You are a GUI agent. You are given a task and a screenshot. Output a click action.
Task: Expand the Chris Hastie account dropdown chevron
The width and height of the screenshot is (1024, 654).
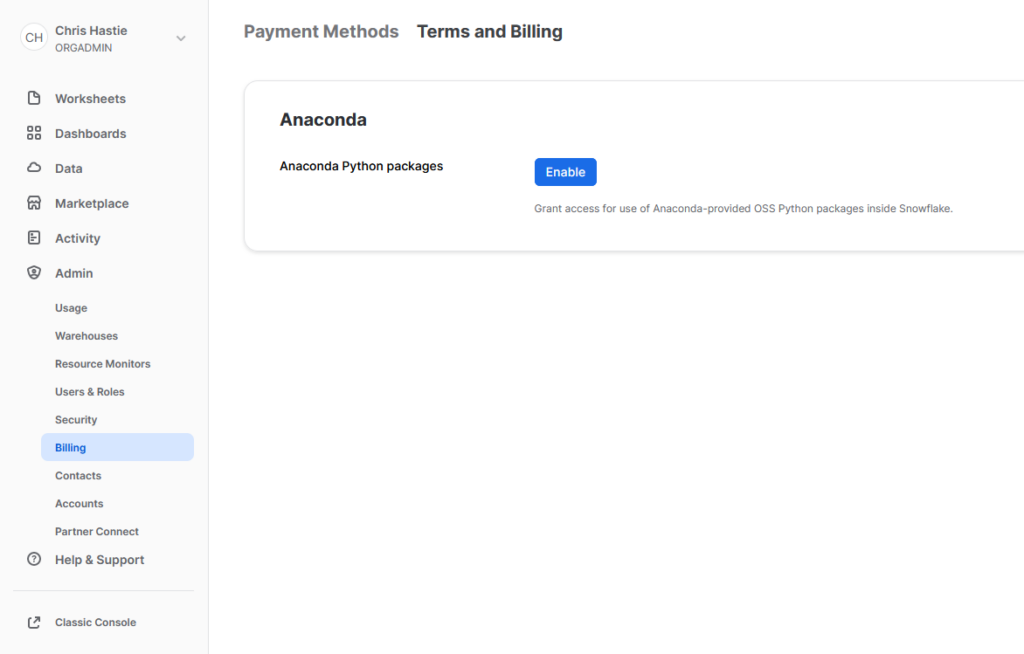coord(181,38)
